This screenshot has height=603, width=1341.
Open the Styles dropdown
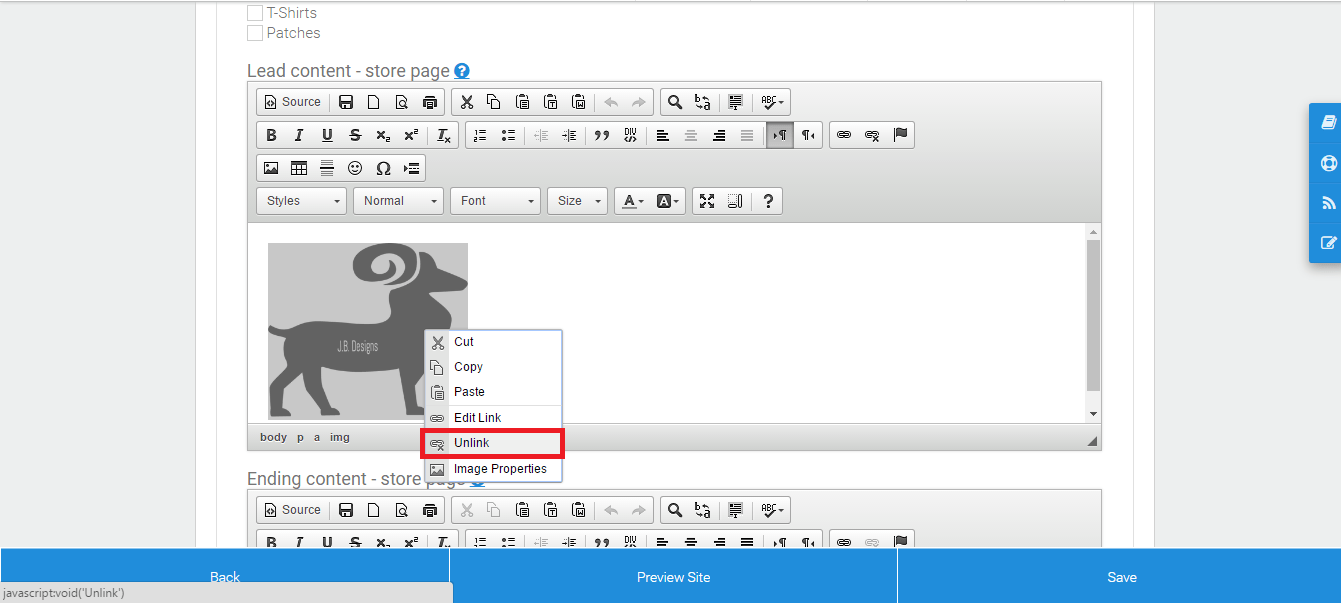pyautogui.click(x=300, y=200)
